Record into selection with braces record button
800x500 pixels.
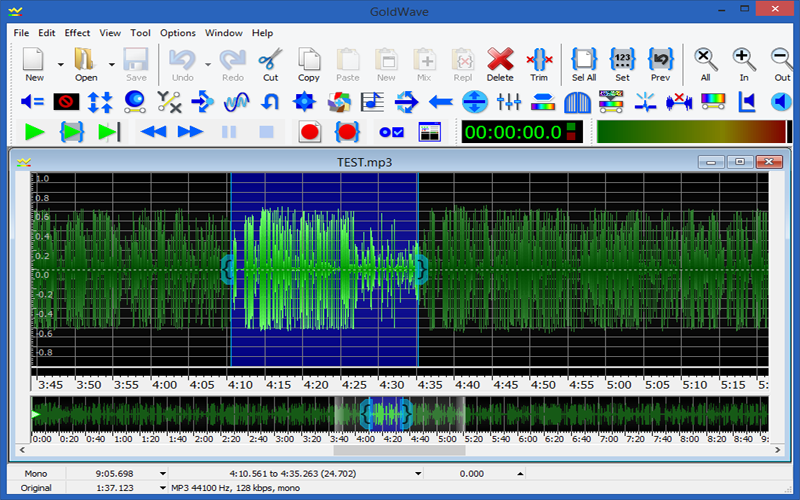click(x=347, y=133)
